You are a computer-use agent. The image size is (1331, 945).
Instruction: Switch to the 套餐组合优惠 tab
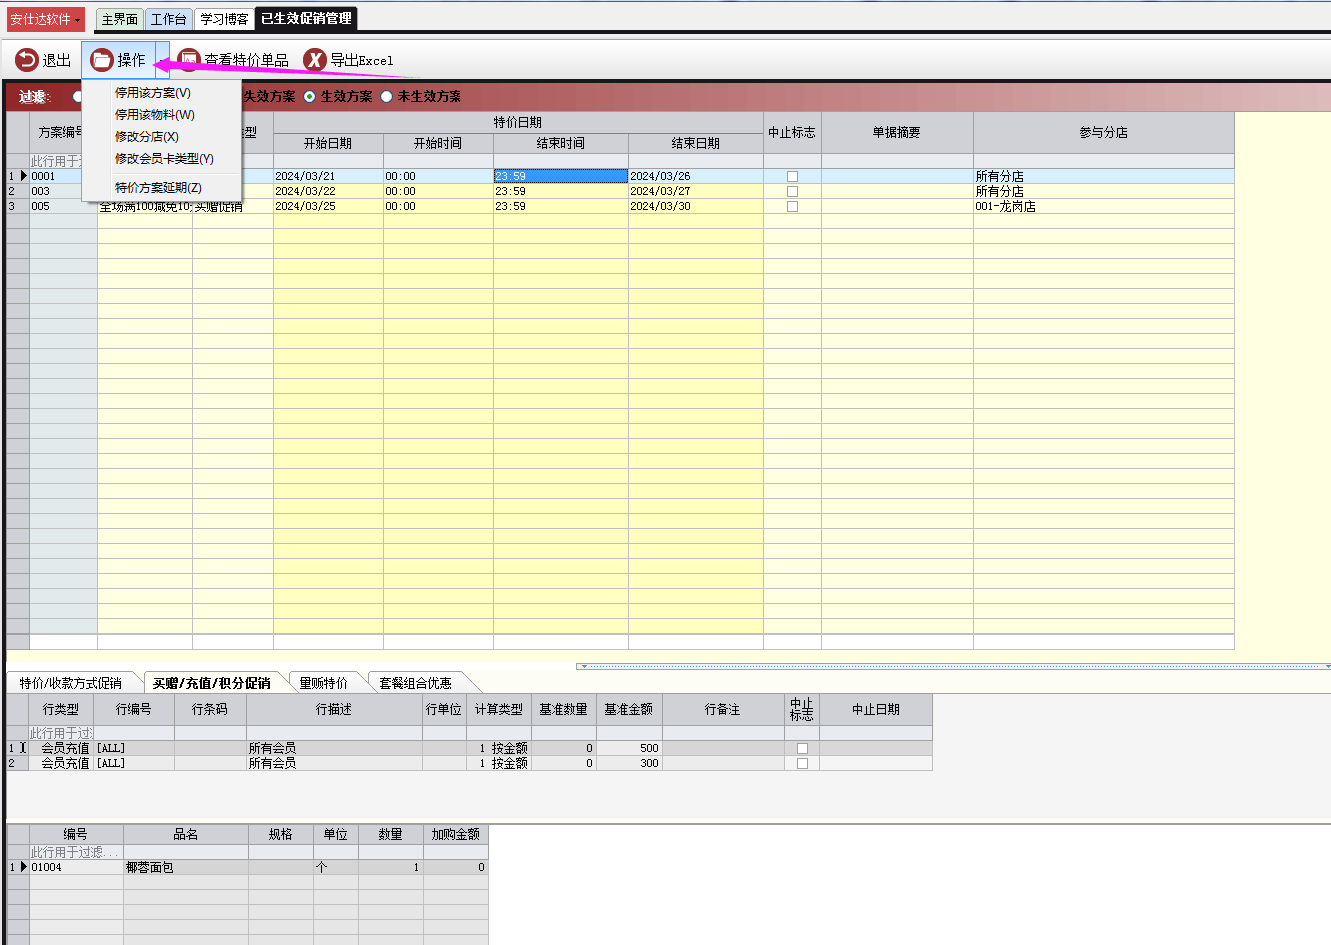416,683
